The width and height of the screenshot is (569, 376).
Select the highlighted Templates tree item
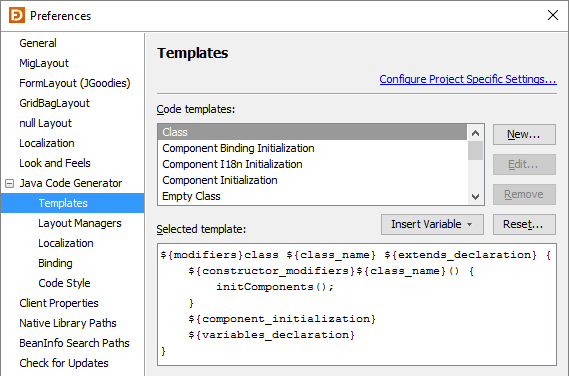tap(73, 203)
